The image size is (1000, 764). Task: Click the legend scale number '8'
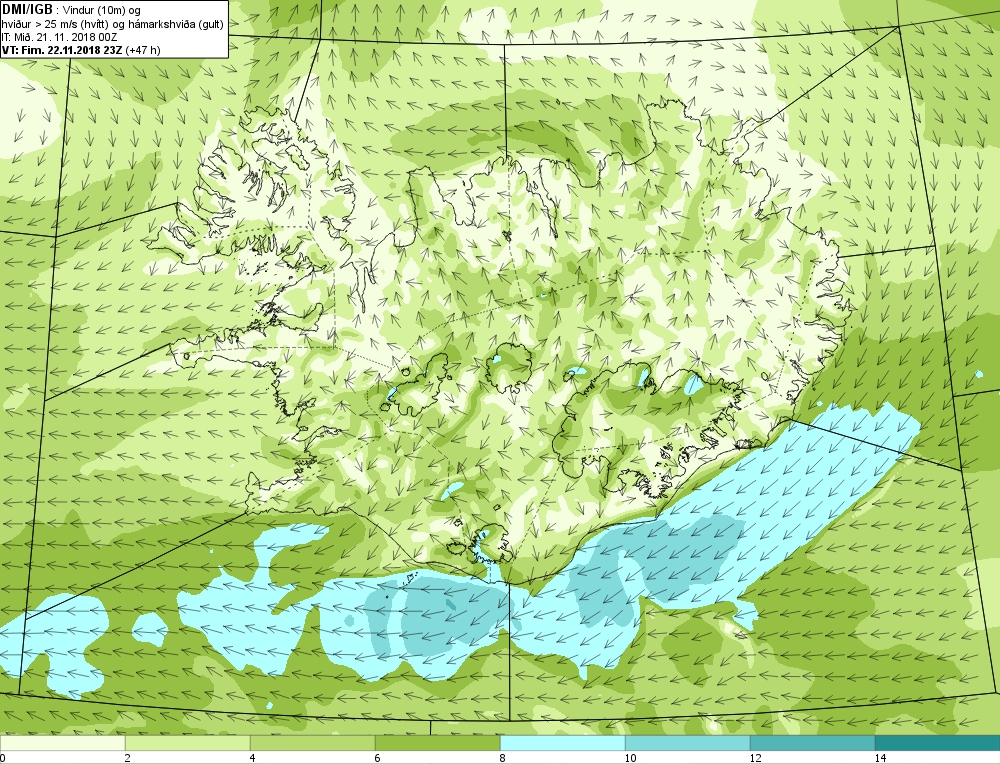coord(503,758)
